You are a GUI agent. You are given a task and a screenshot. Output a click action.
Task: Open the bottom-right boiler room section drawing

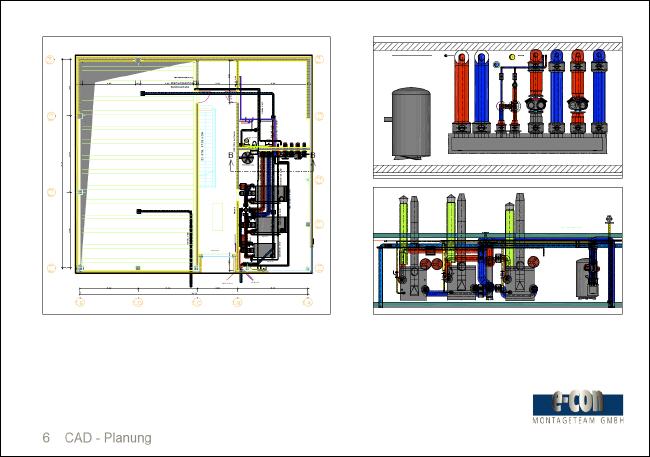(x=497, y=250)
